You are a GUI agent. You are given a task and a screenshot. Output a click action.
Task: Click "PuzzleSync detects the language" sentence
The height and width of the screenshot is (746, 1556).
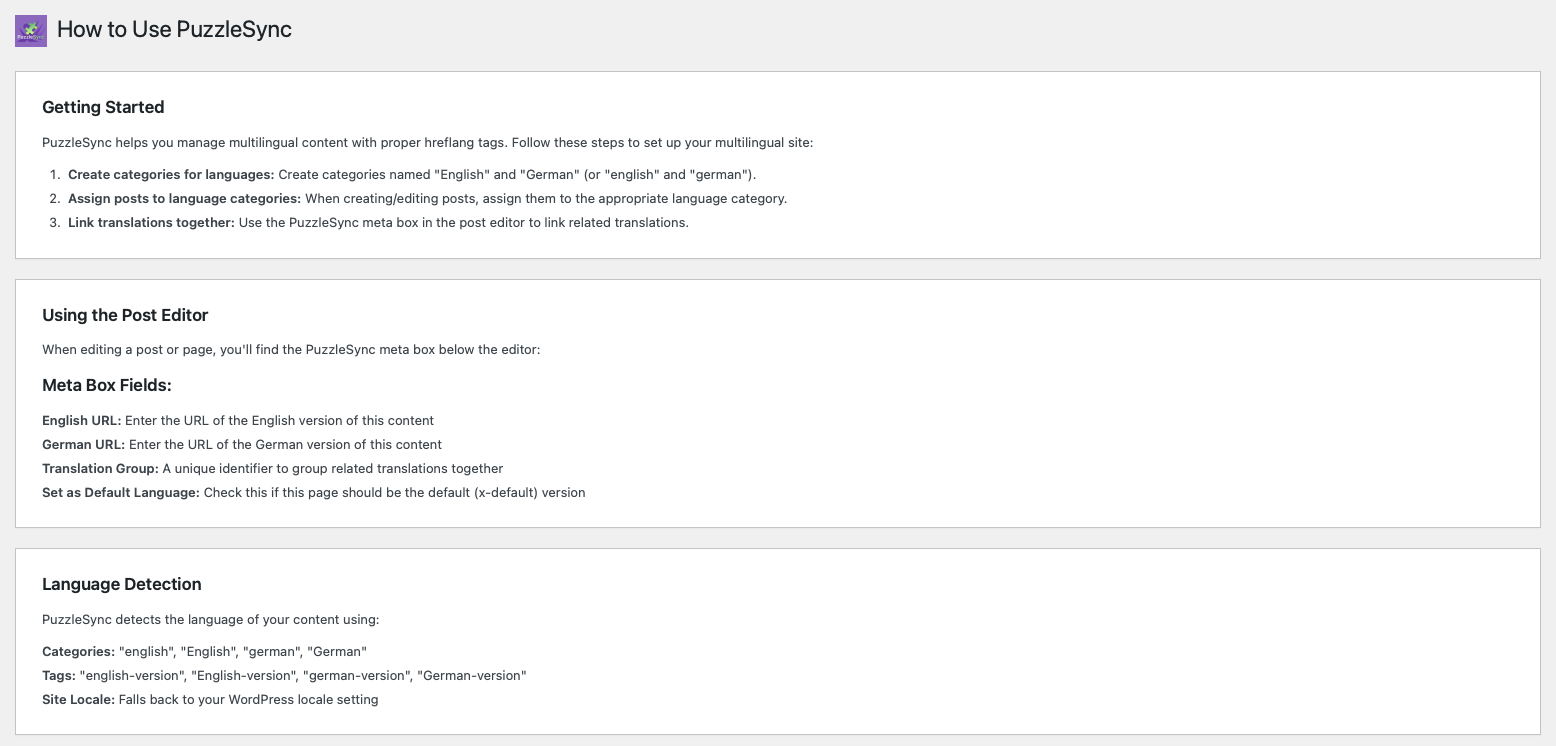click(211, 620)
